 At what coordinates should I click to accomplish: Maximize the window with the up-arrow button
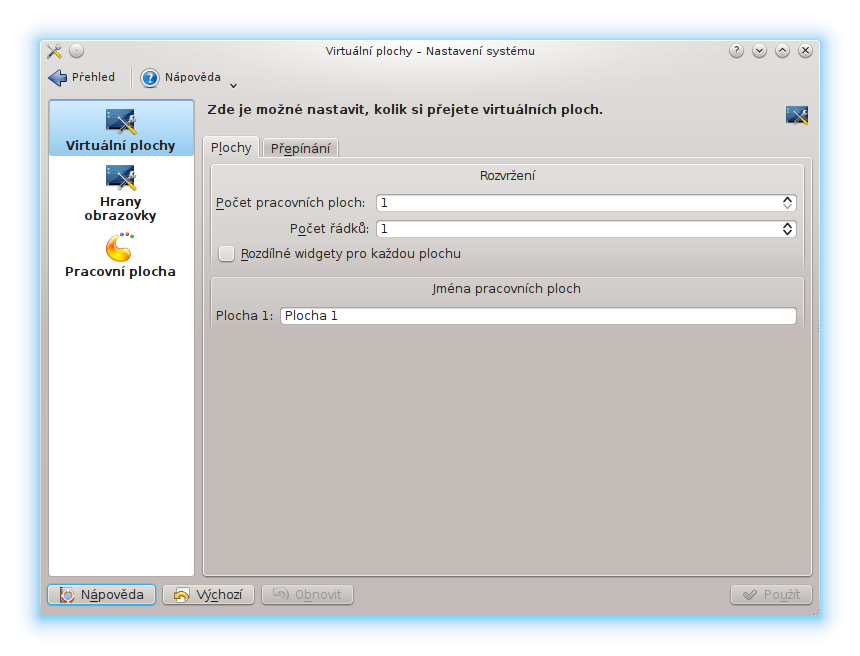783,51
